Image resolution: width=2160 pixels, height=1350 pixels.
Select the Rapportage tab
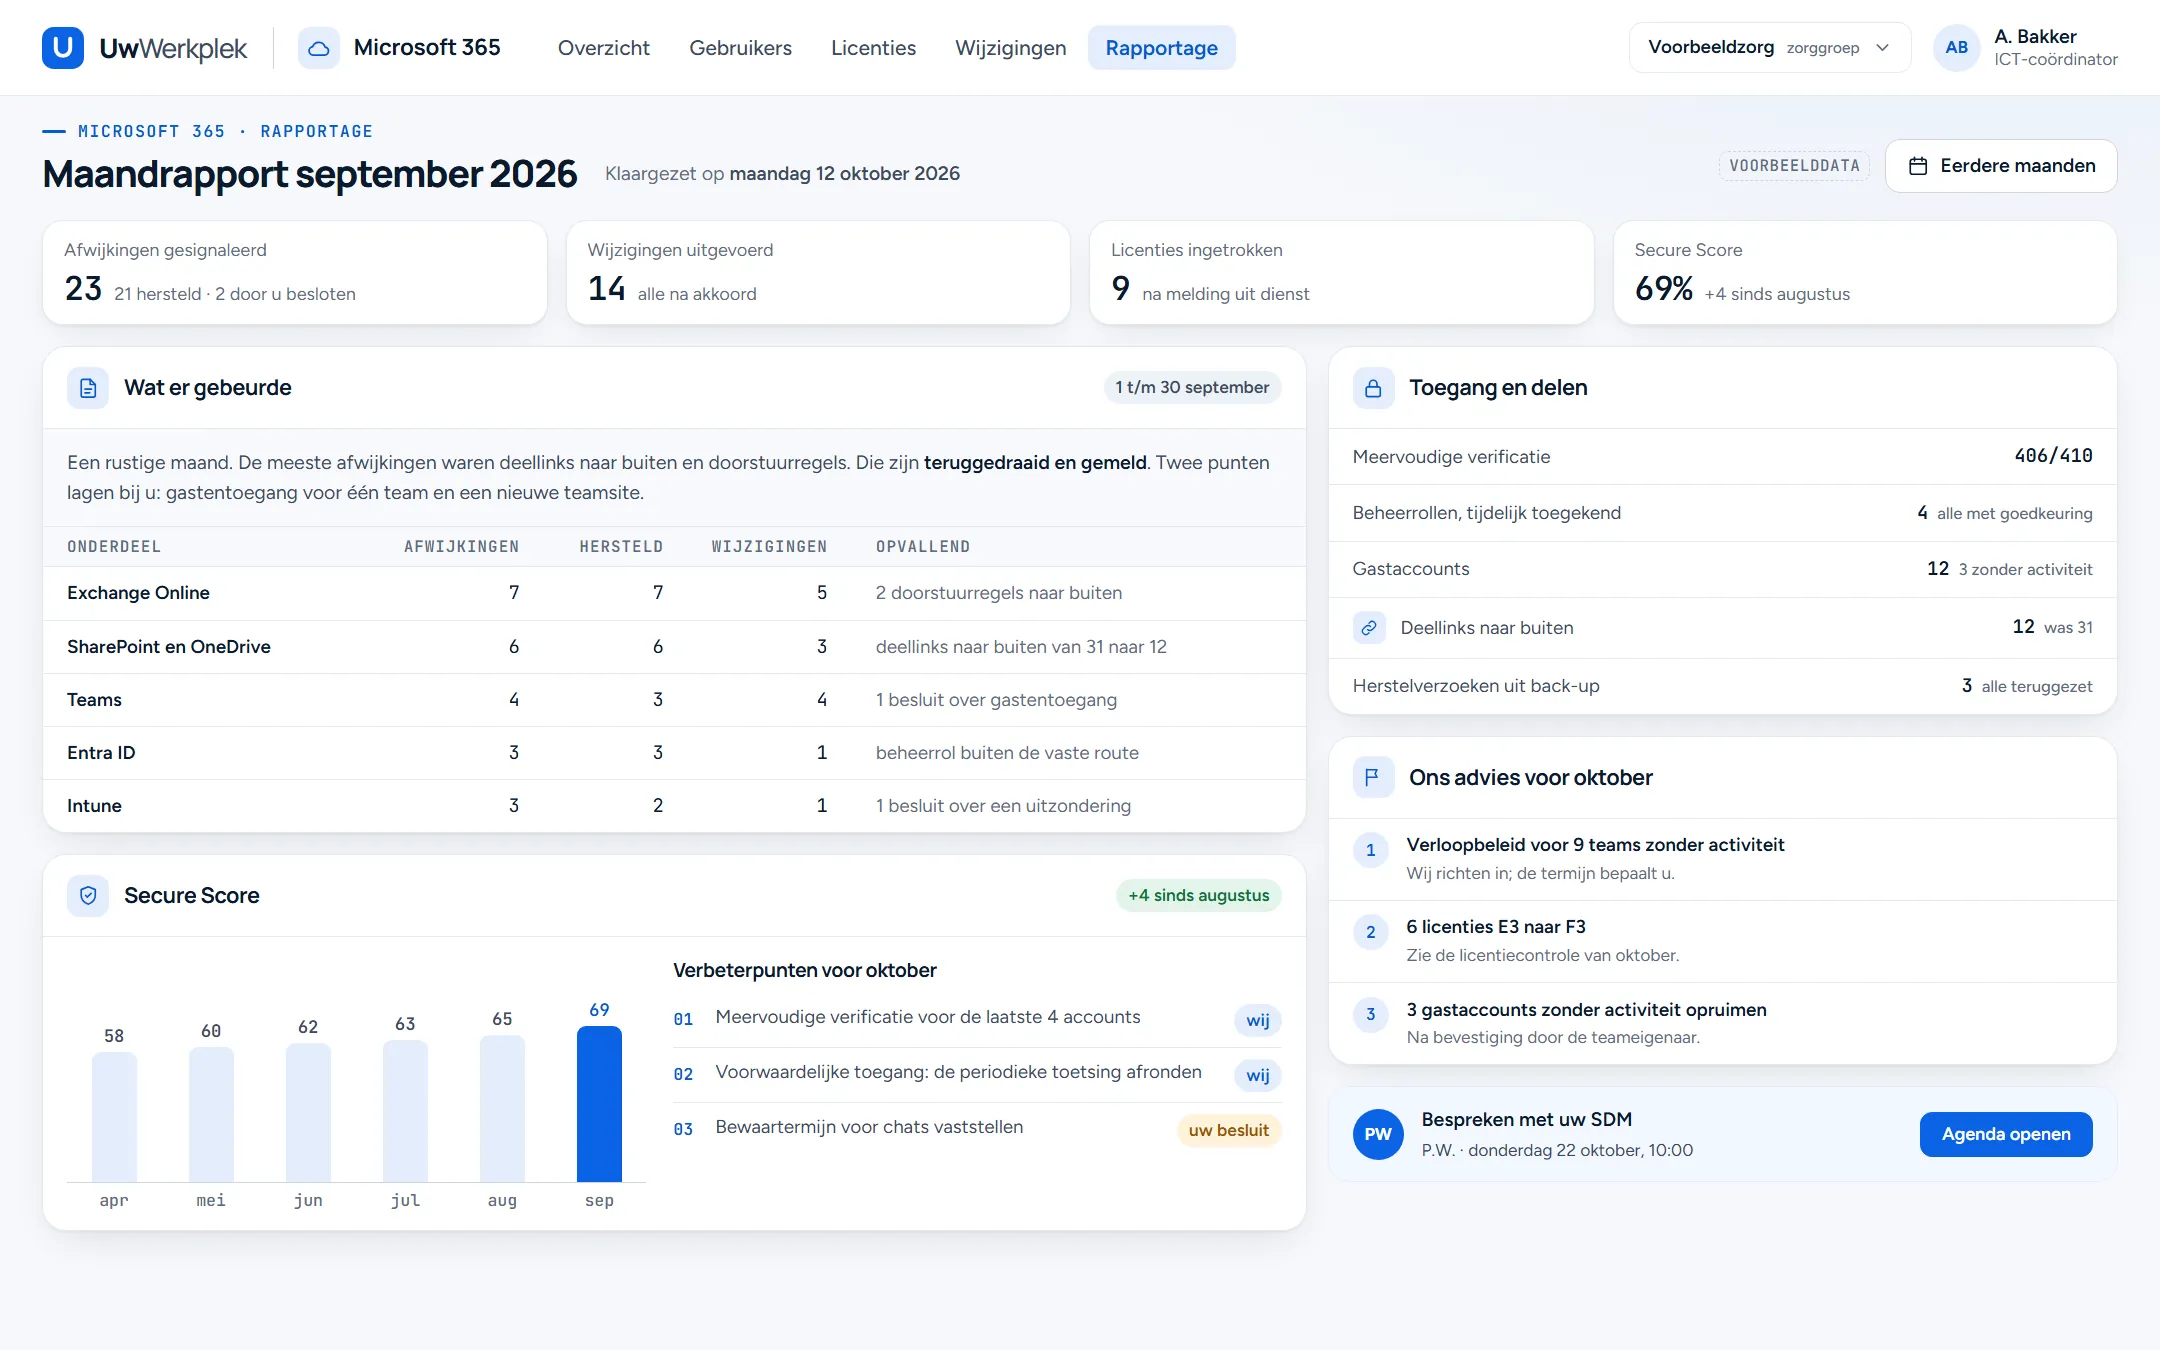[x=1161, y=48]
